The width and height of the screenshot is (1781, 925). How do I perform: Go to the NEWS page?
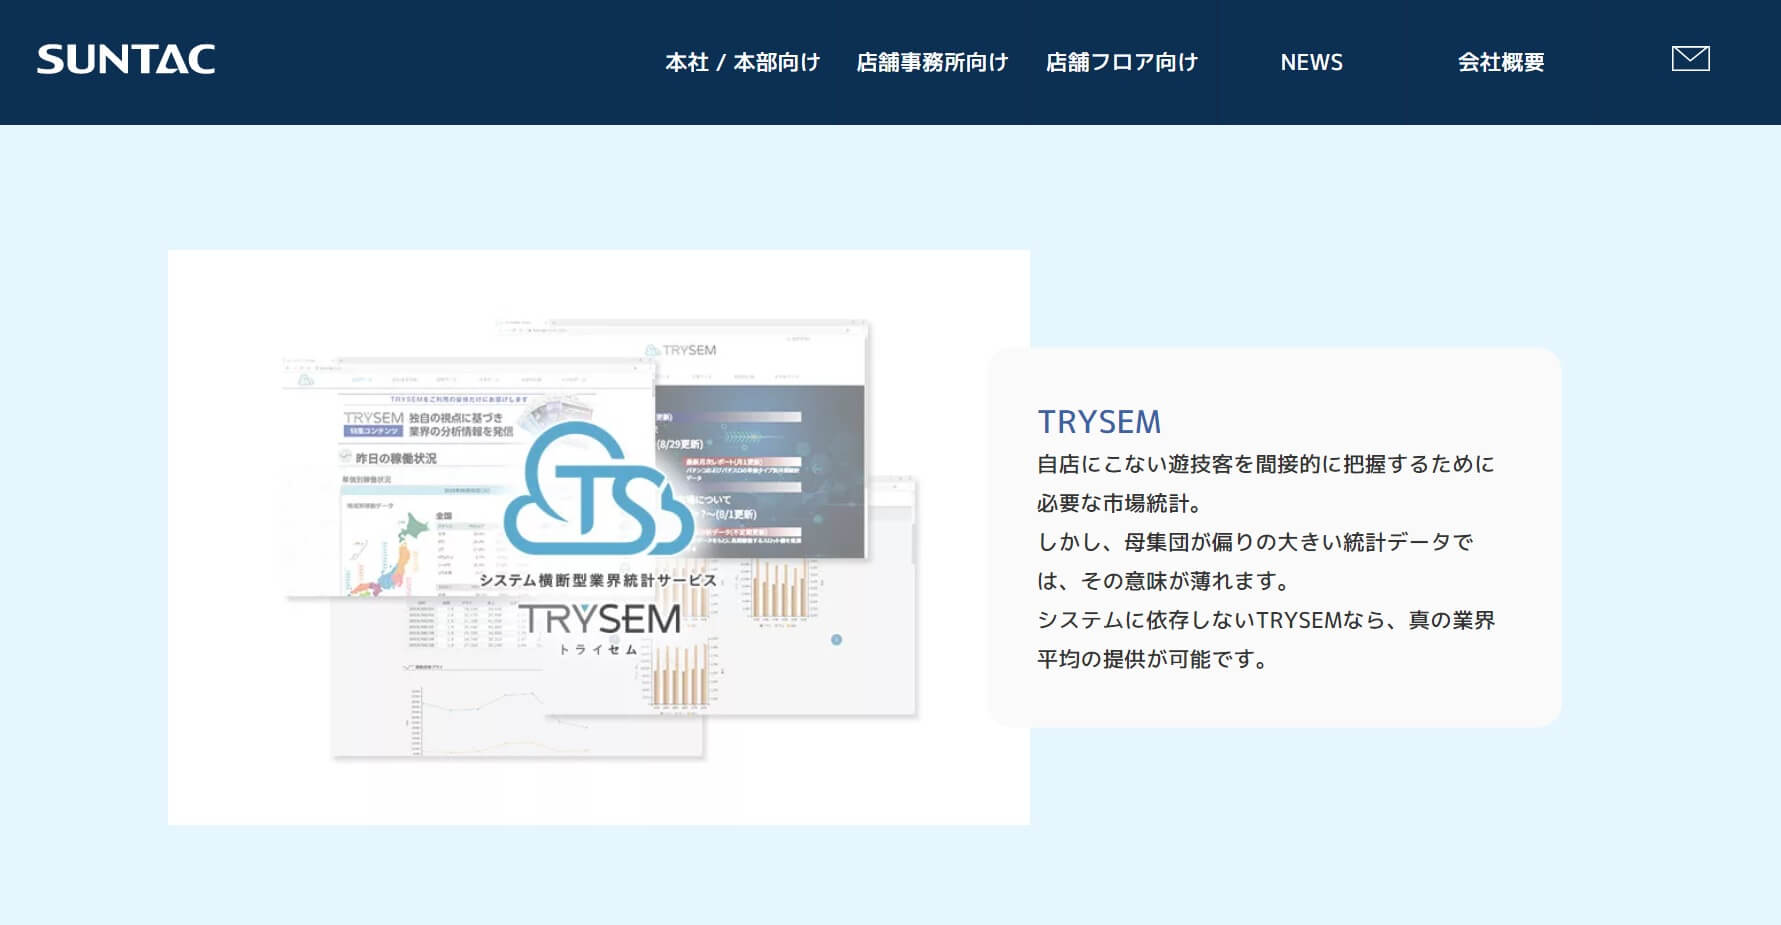coord(1312,62)
